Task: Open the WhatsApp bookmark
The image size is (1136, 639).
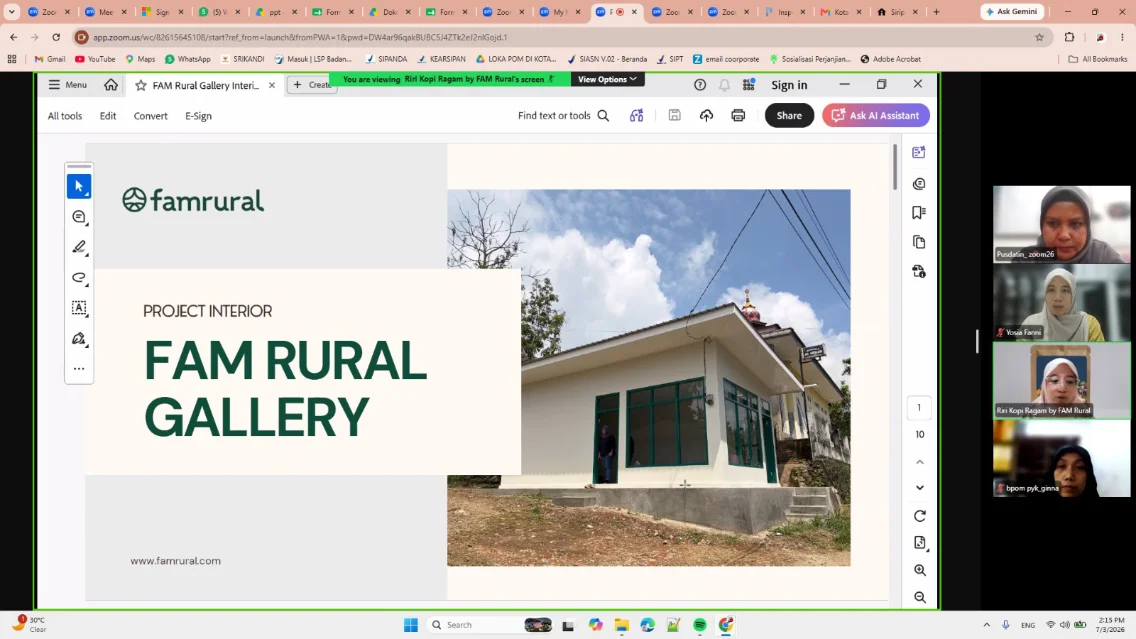Action: 188,59
